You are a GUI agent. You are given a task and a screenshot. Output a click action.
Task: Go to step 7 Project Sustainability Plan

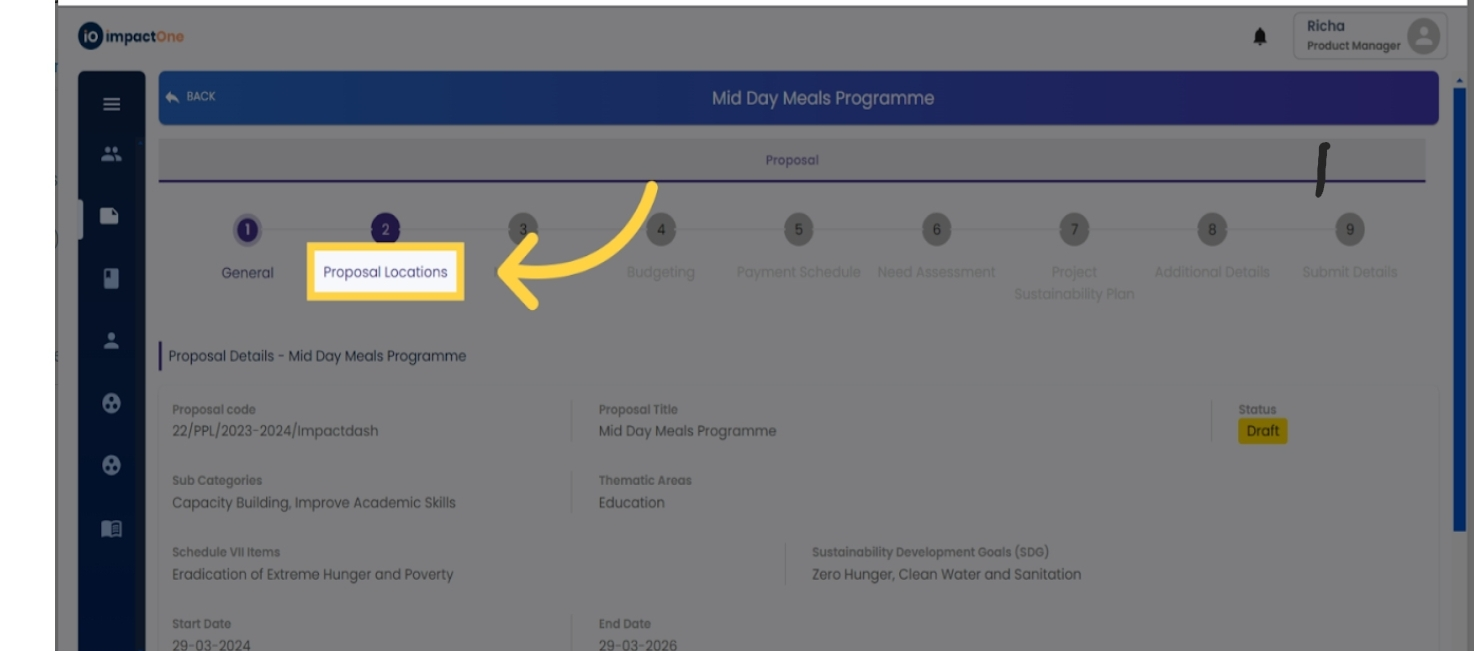click(1074, 259)
